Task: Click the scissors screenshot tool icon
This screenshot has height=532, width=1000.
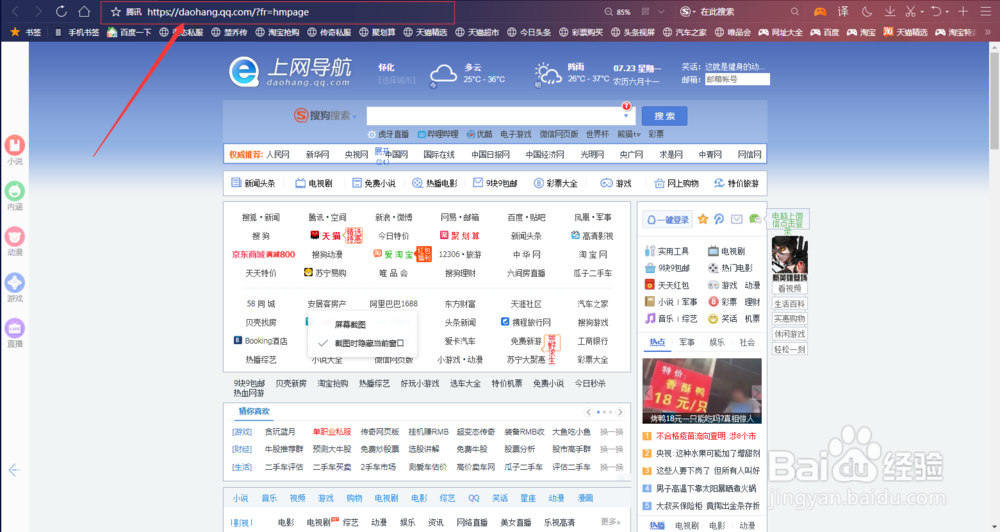Action: pyautogui.click(x=911, y=11)
